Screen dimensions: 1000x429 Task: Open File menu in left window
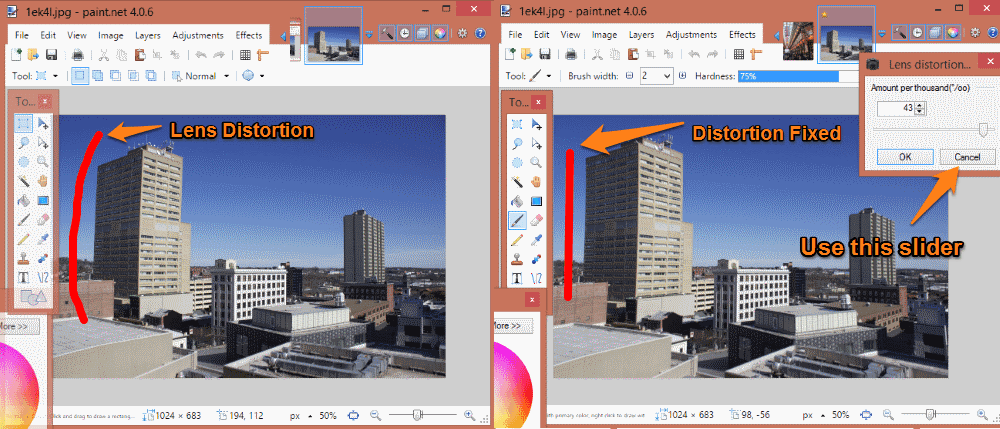click(22, 35)
